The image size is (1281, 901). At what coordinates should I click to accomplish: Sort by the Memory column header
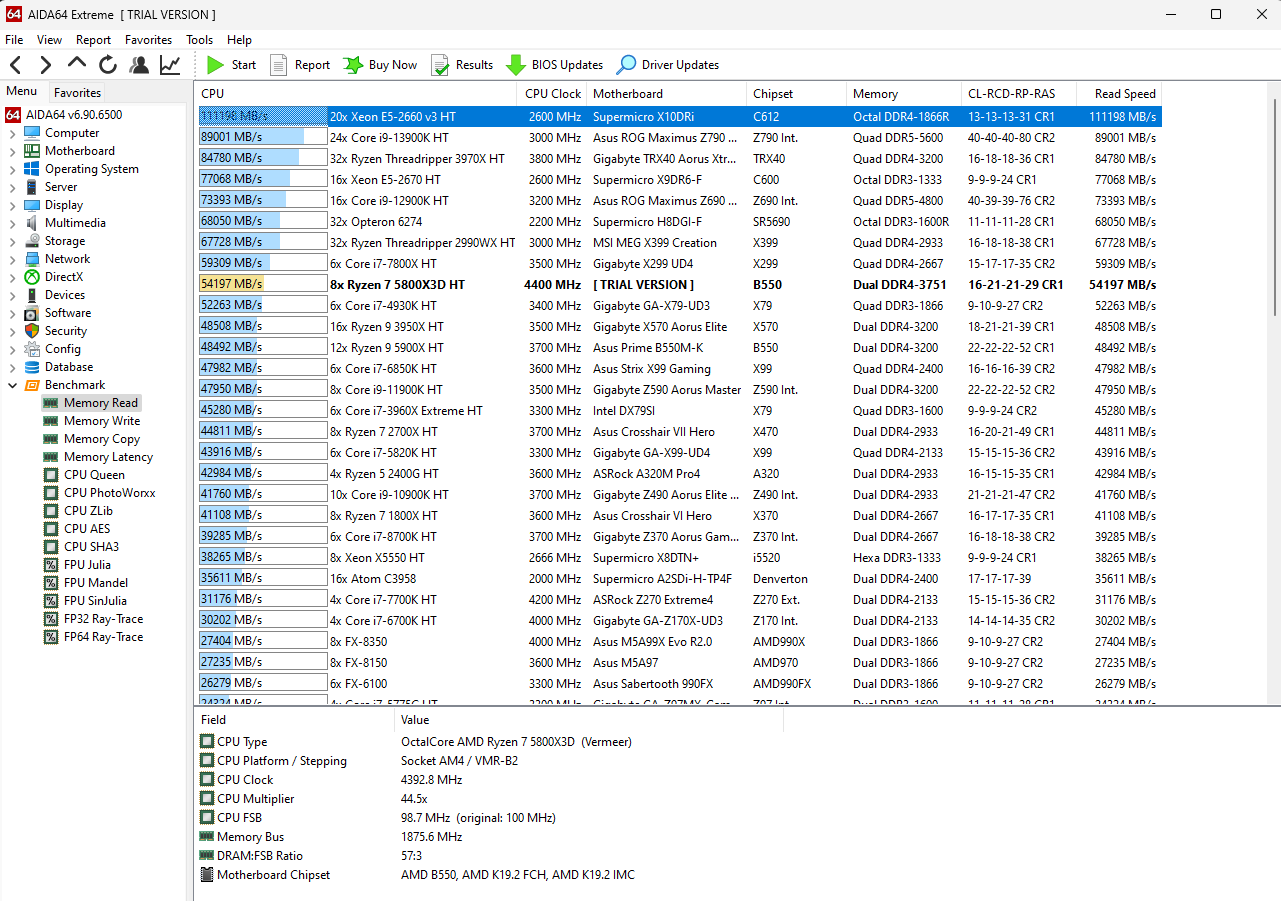click(903, 94)
